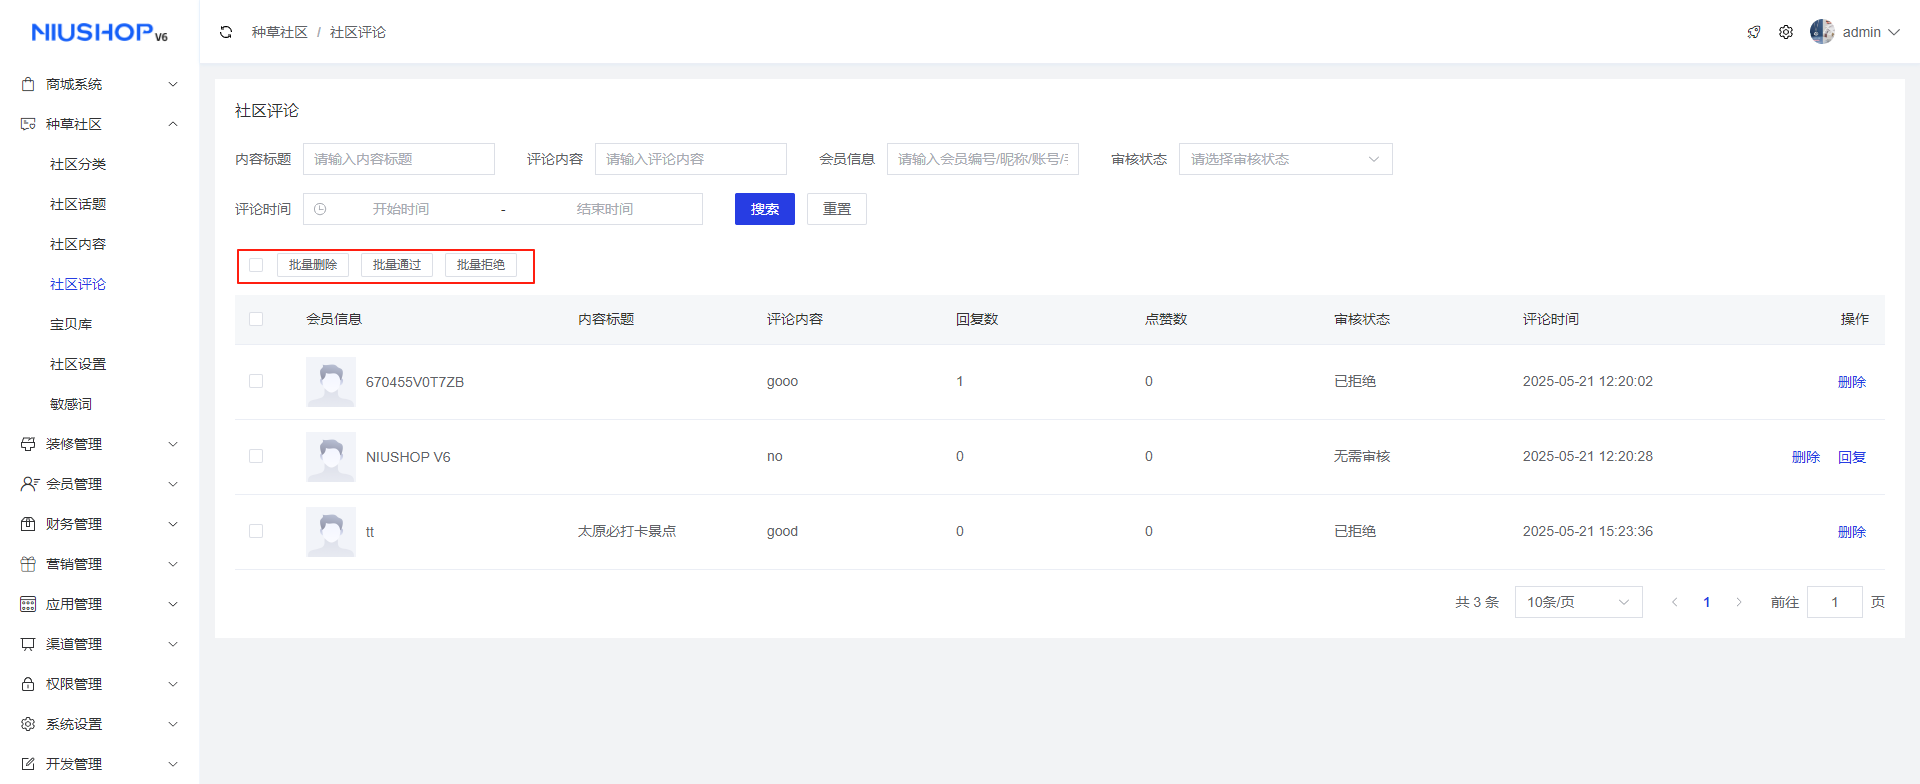Focus the 评论内容 input field
Viewport: 1920px width, 784px height.
[690, 159]
